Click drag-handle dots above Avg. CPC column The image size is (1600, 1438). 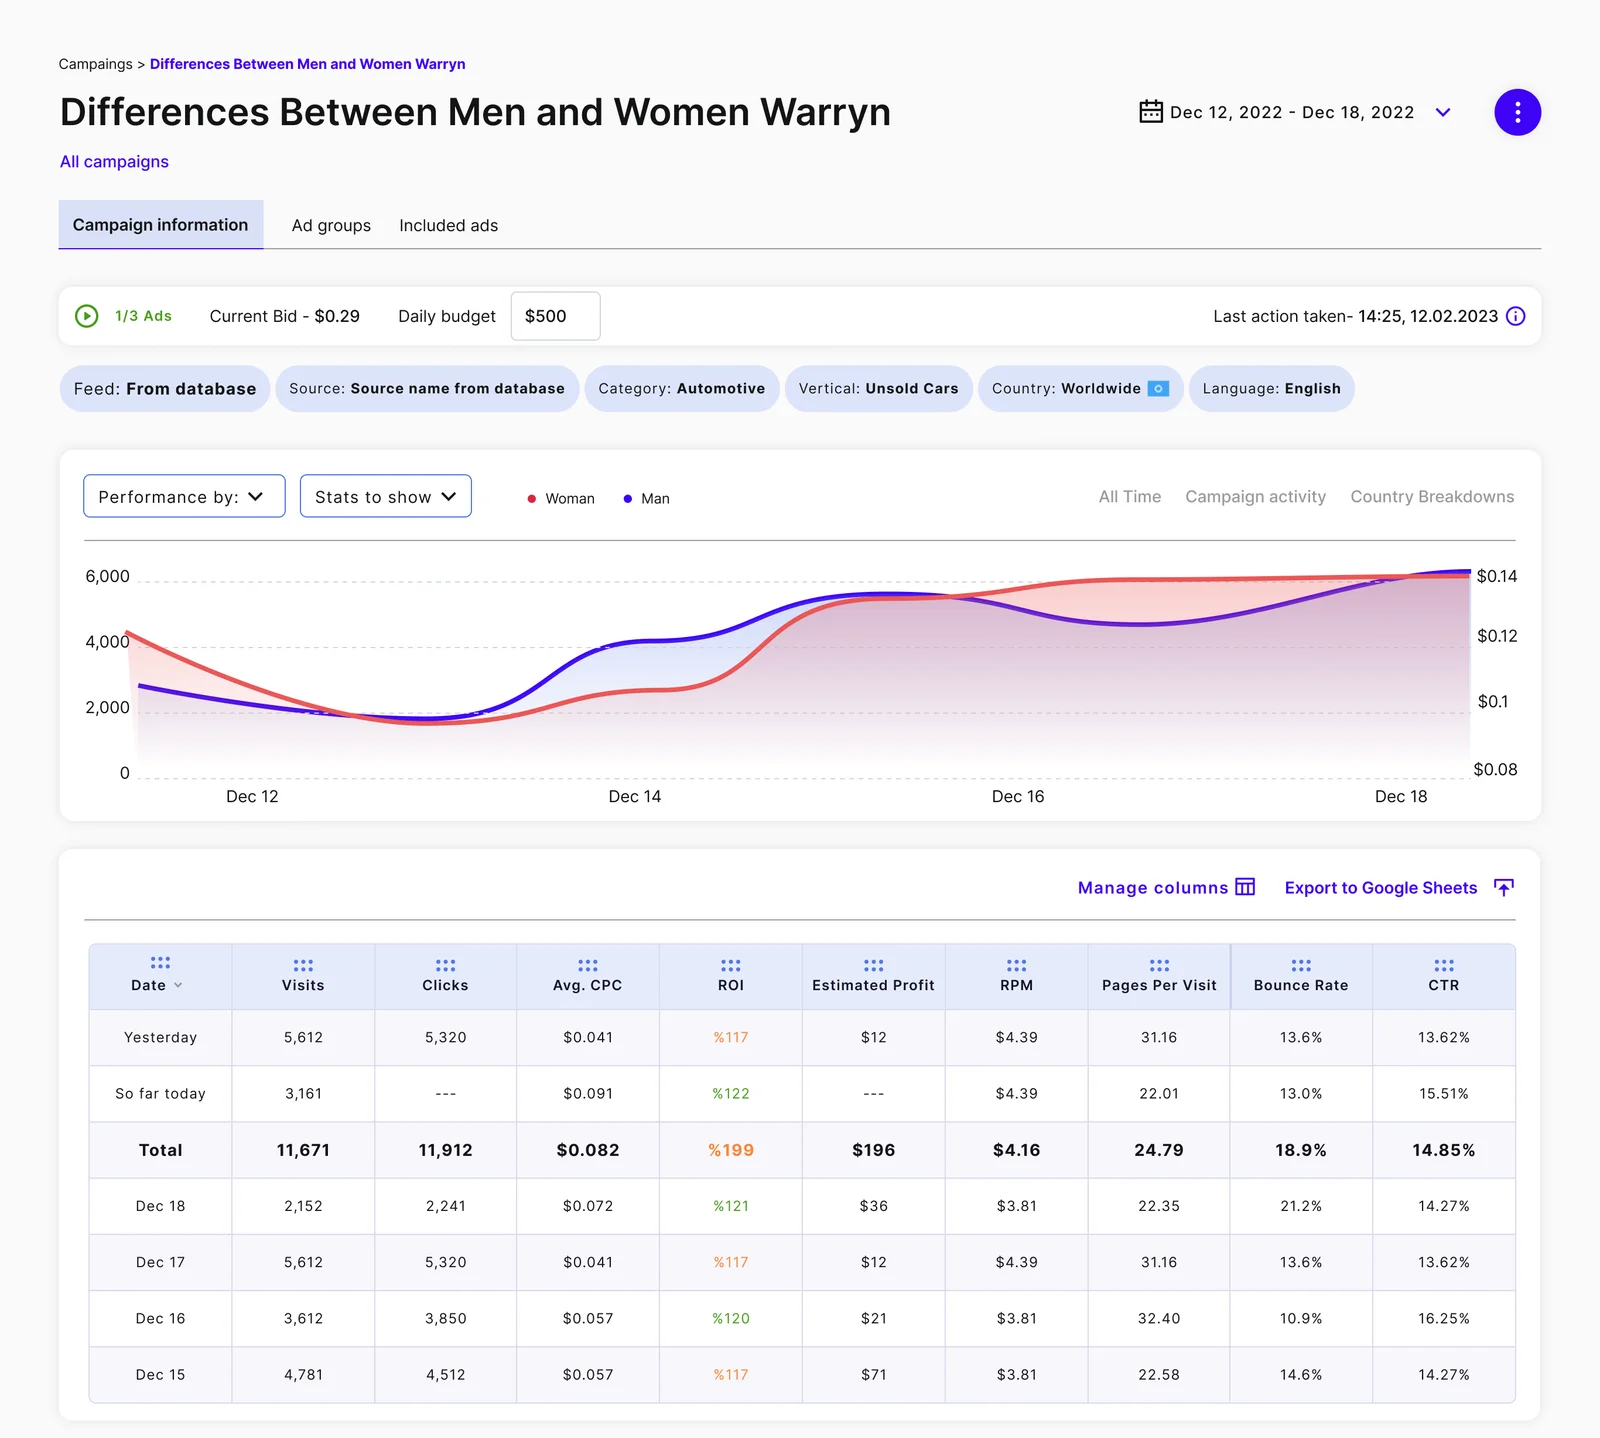588,965
